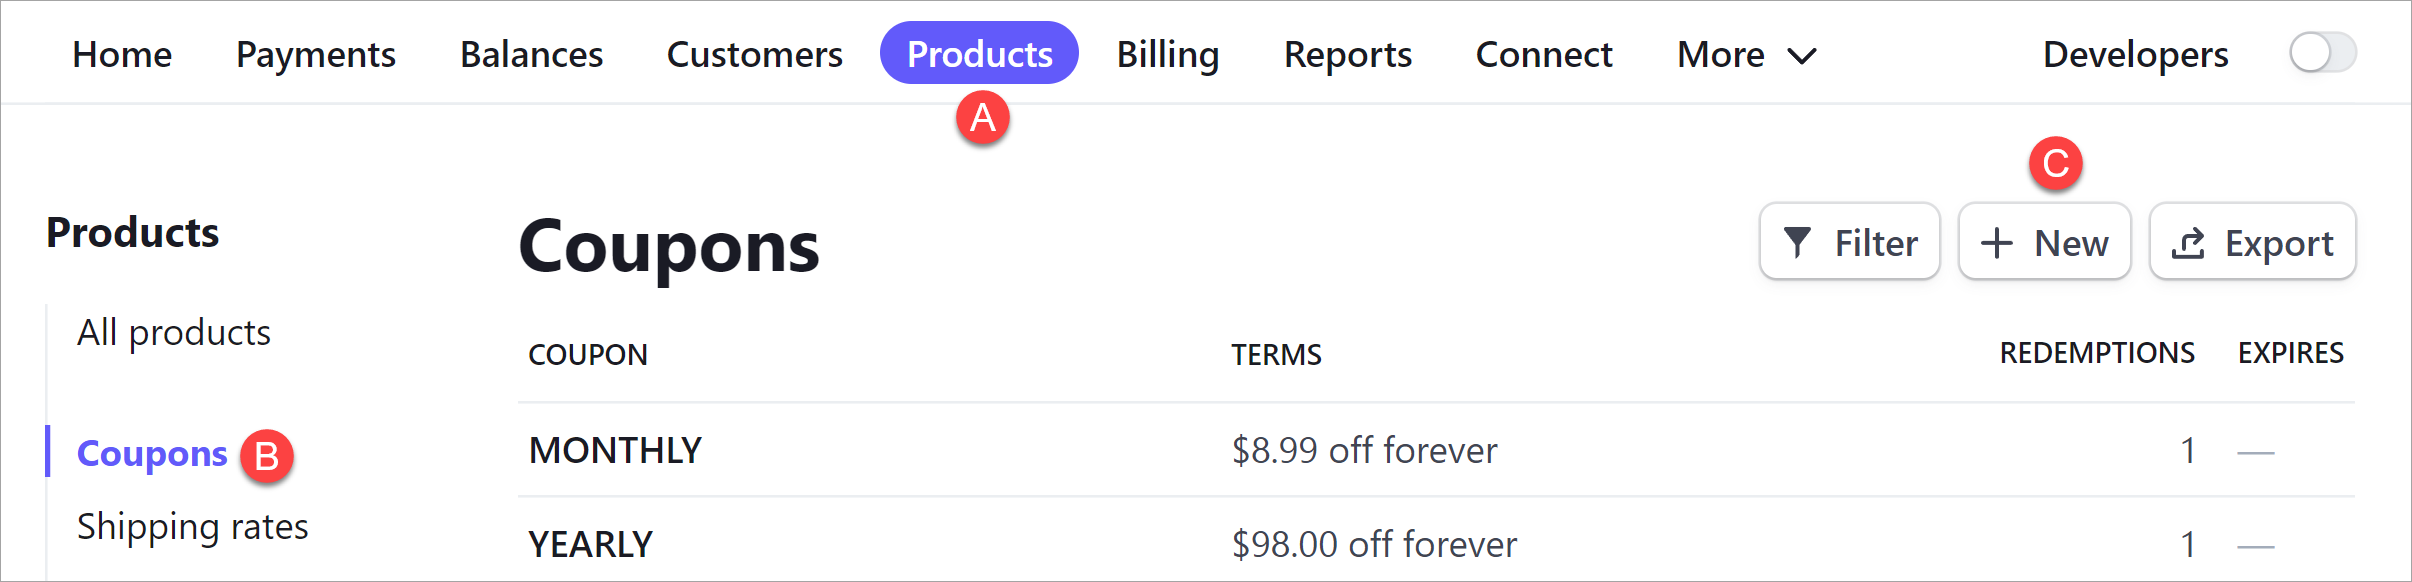
Task: Navigate to the Customers tab
Action: click(754, 55)
